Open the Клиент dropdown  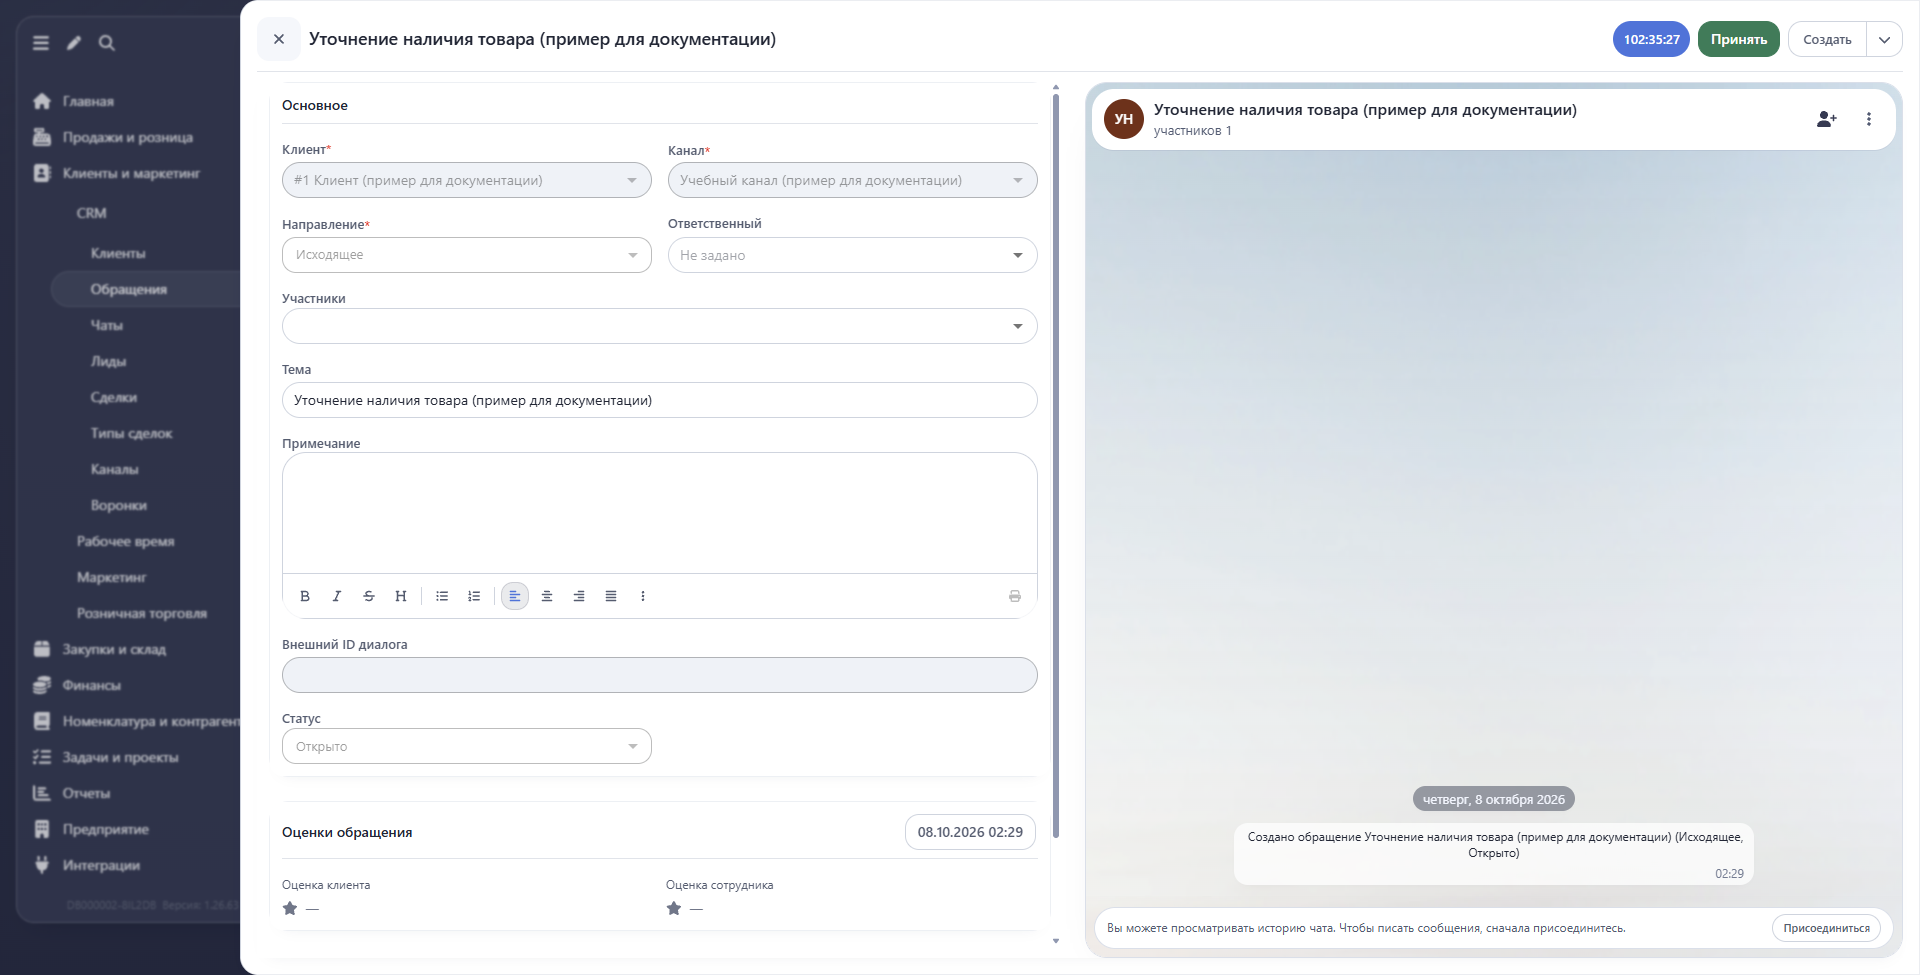[x=467, y=180]
